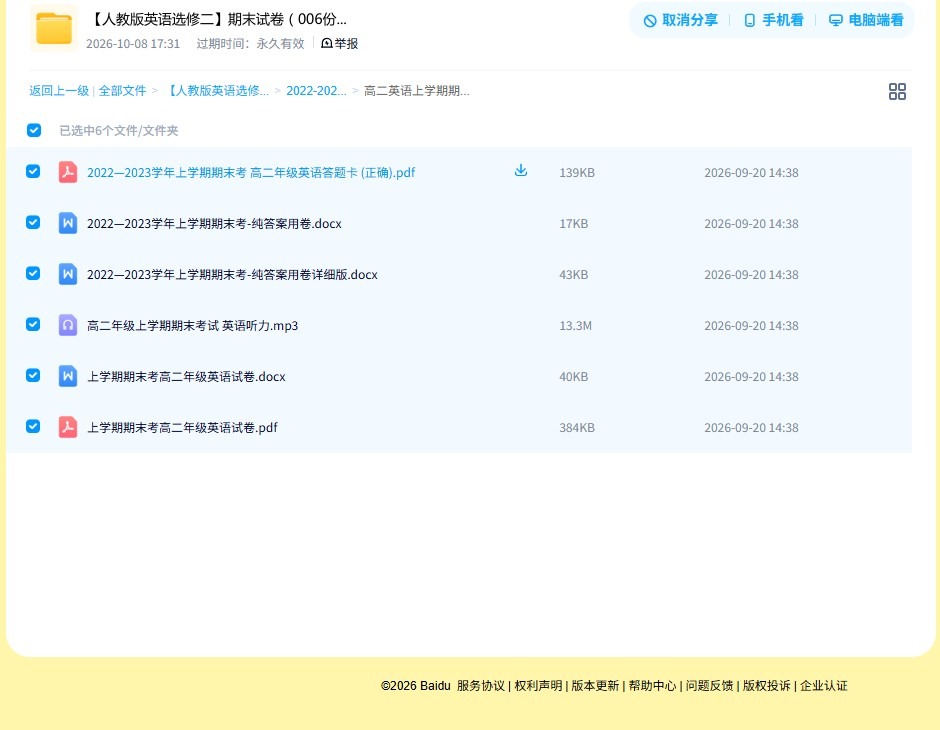
Task: Click Word icon of 上学期期末考高二年级英语试卷.docx
Action: 68,376
